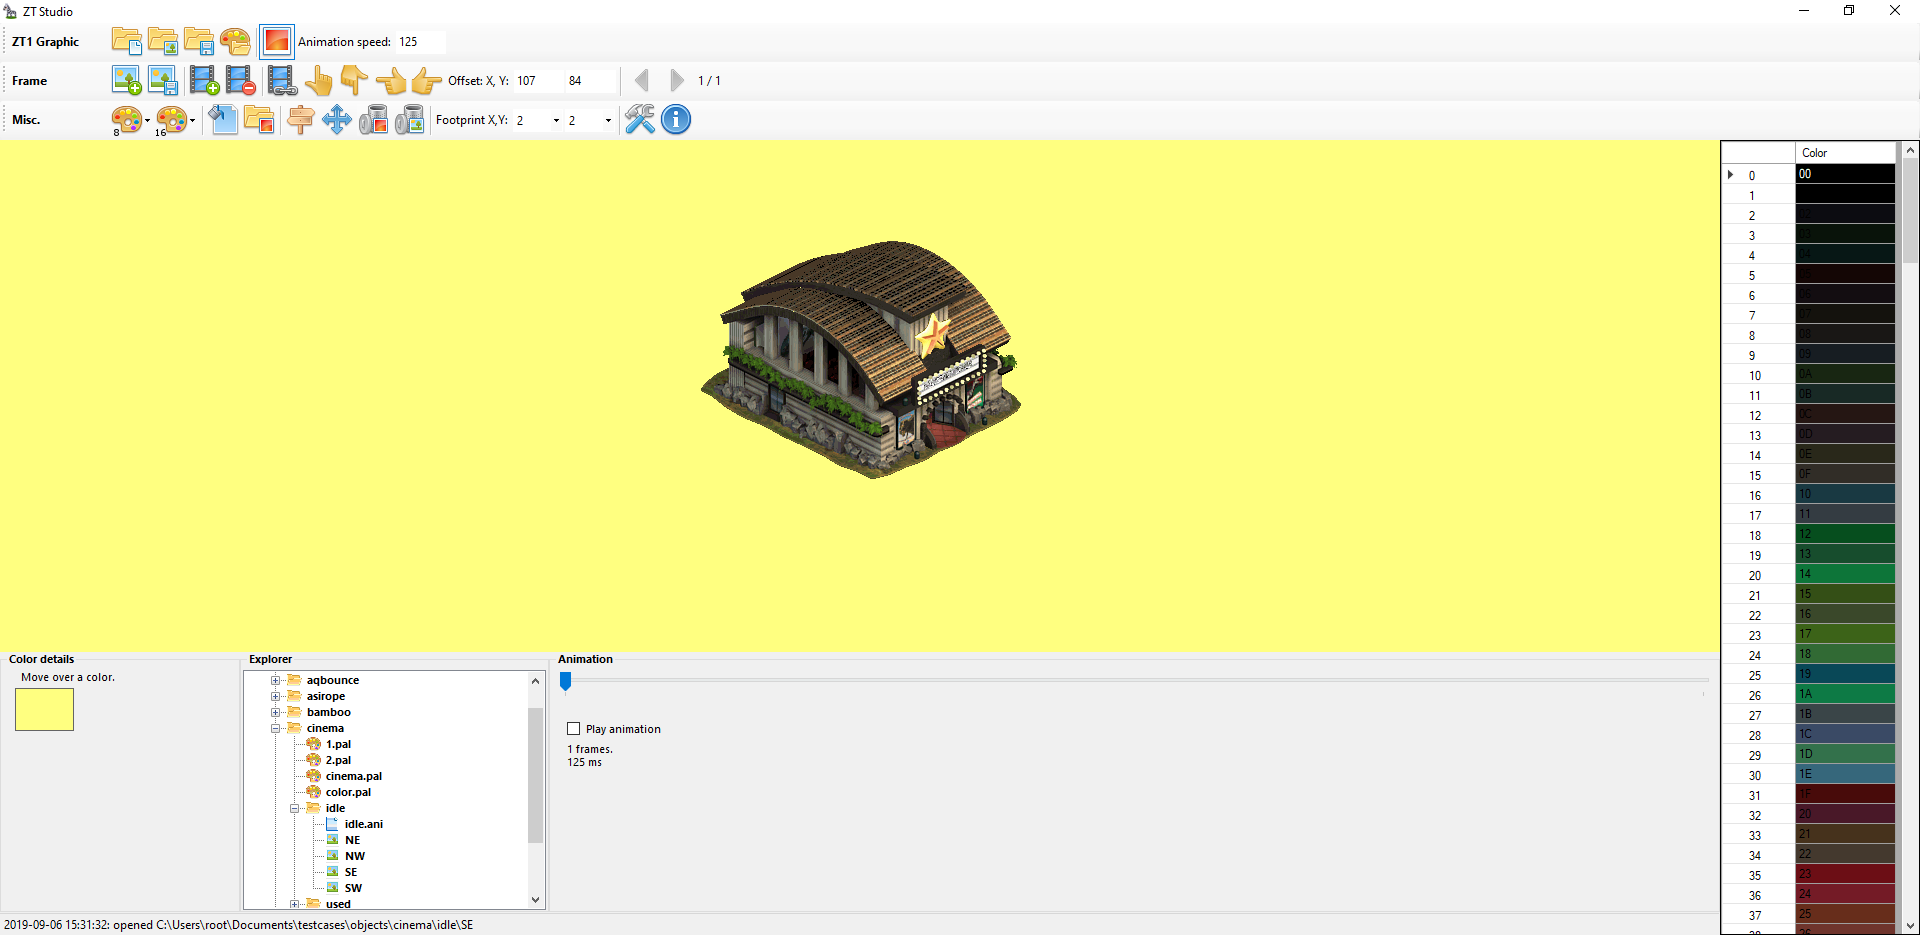Move the offset up with the hand icon
Image resolution: width=1920 pixels, height=935 pixels.
pos(318,80)
